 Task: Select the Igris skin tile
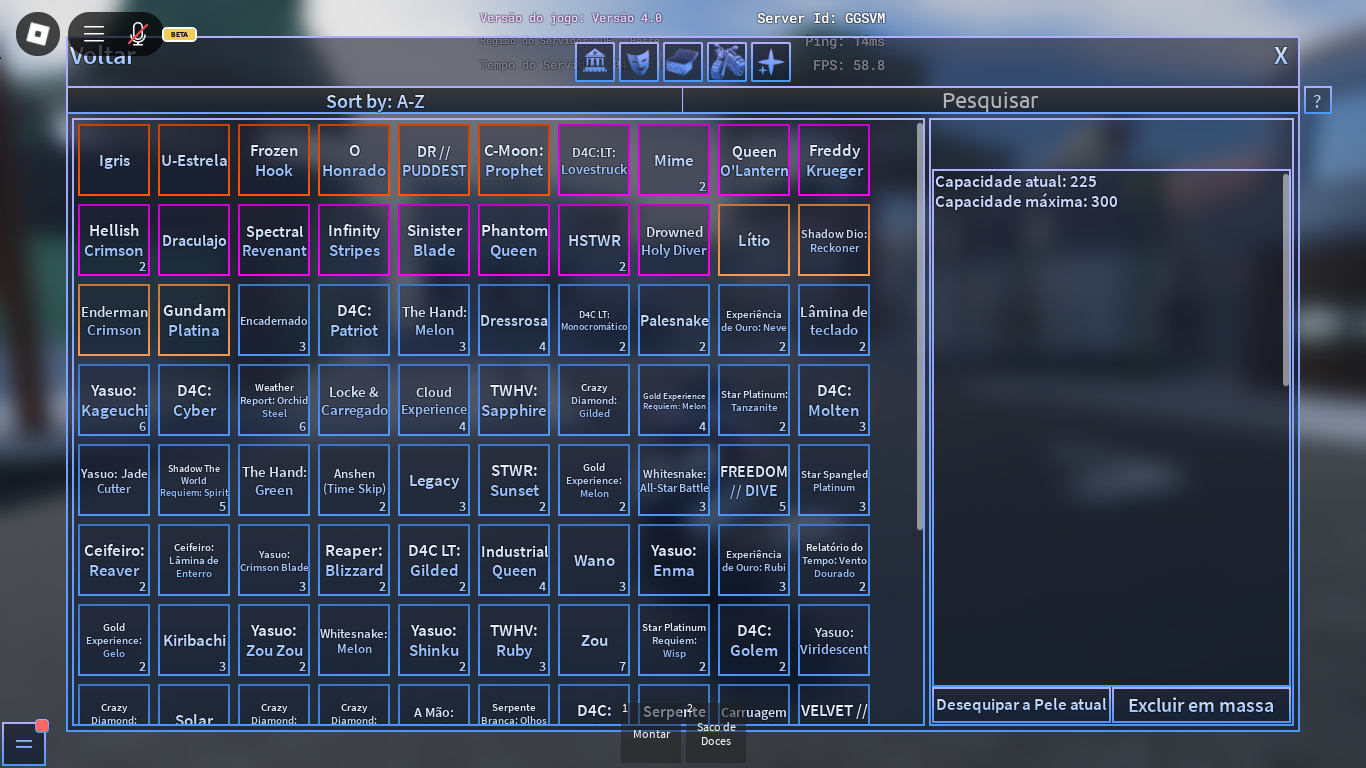pyautogui.click(x=114, y=160)
